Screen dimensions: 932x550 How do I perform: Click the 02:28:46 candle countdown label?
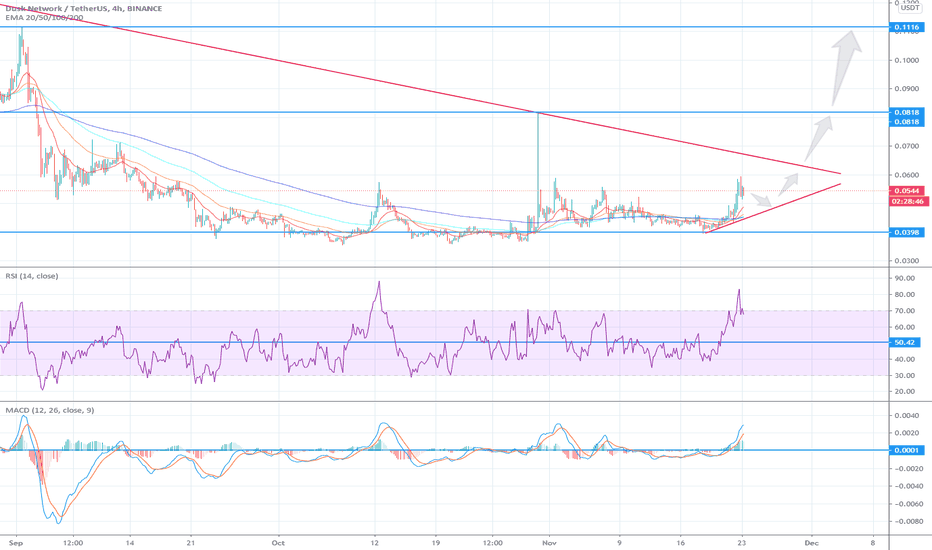pos(908,202)
